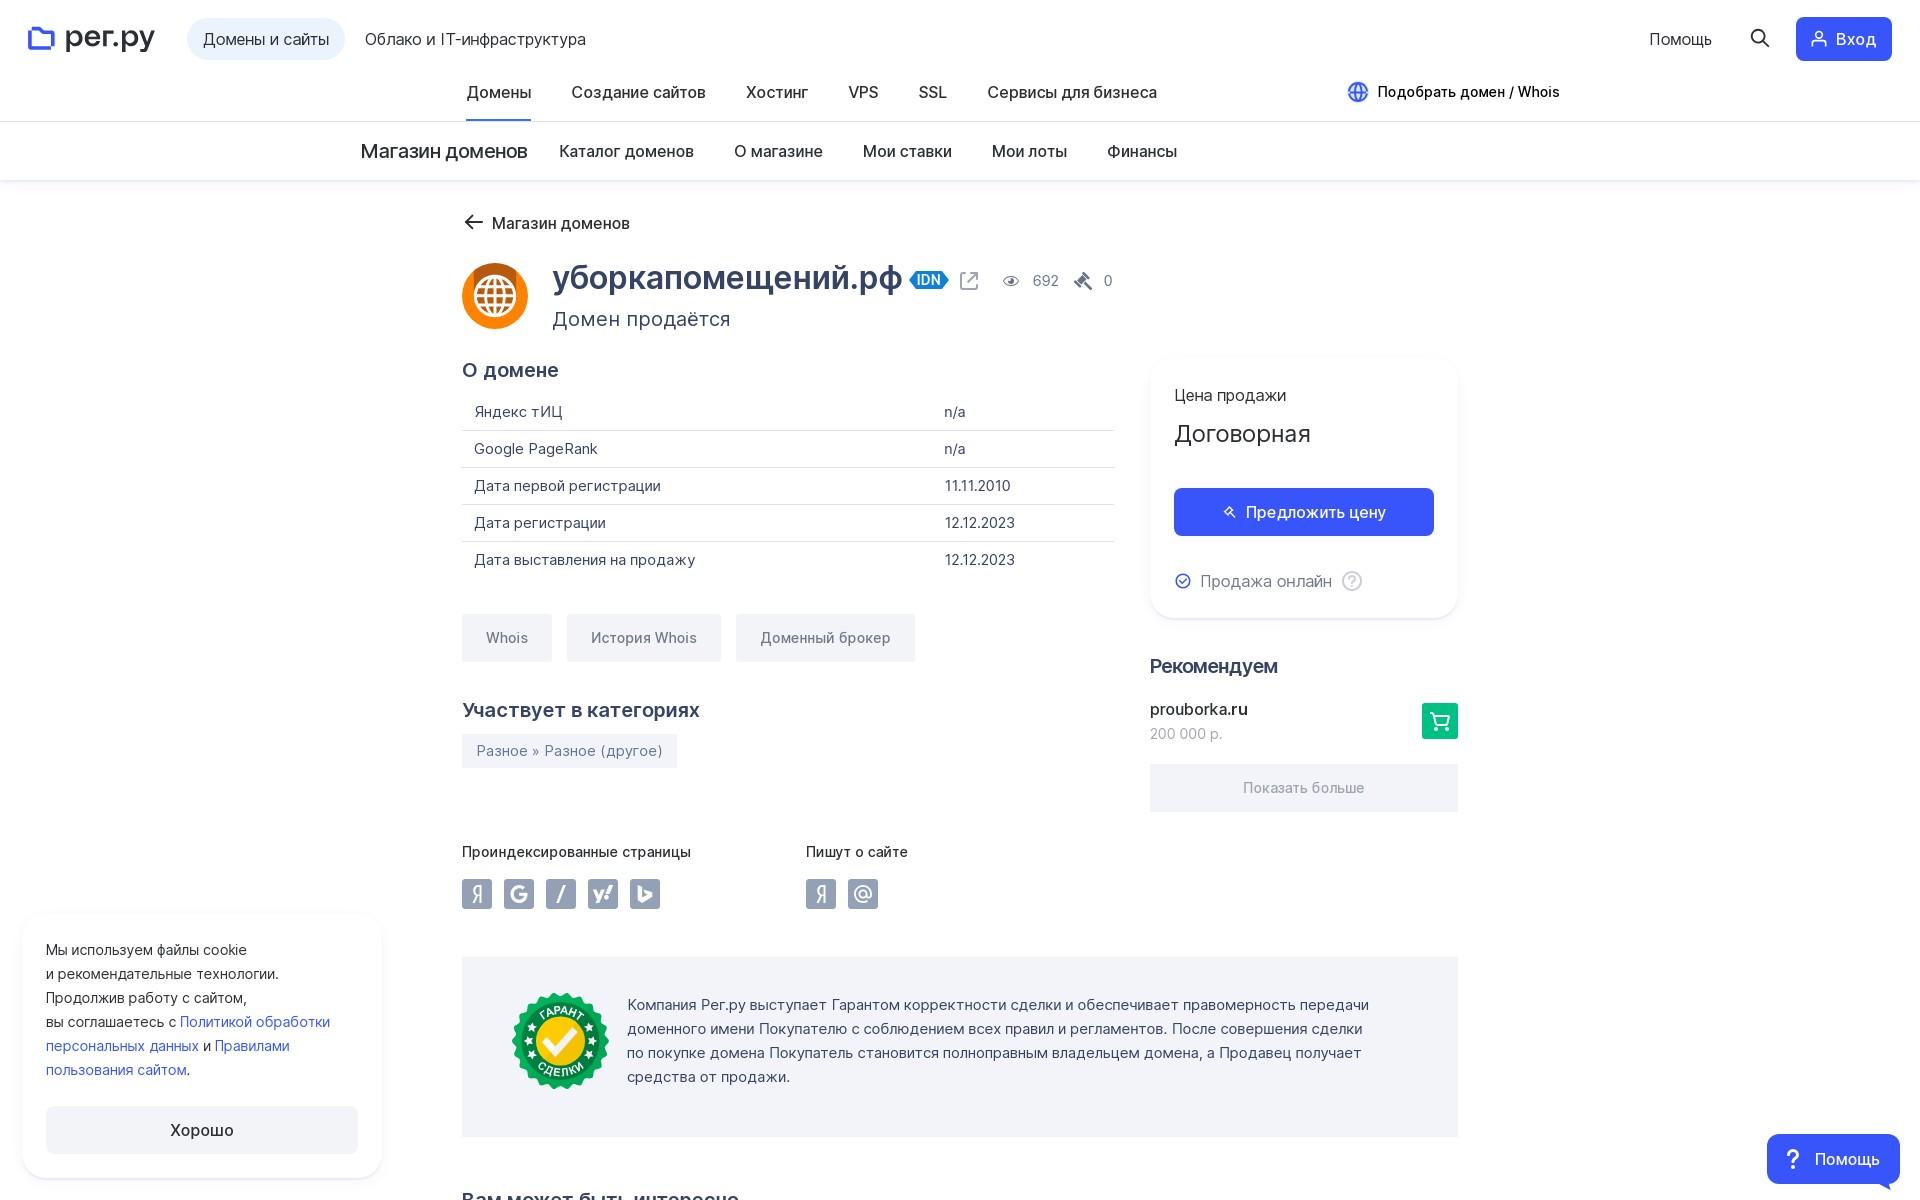Click the search magnifier icon in header

pos(1760,38)
